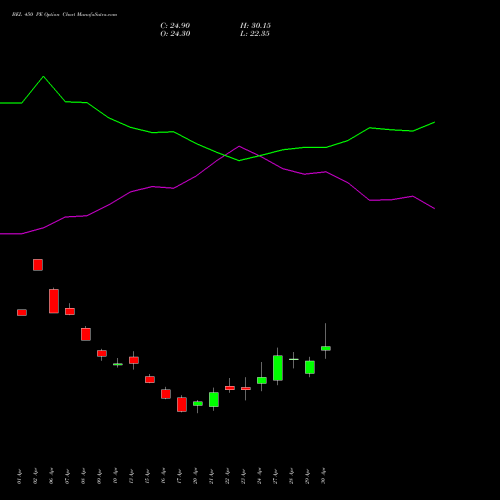Click the '20 Apr' date axis label
This screenshot has height=500, width=500.
195,476
